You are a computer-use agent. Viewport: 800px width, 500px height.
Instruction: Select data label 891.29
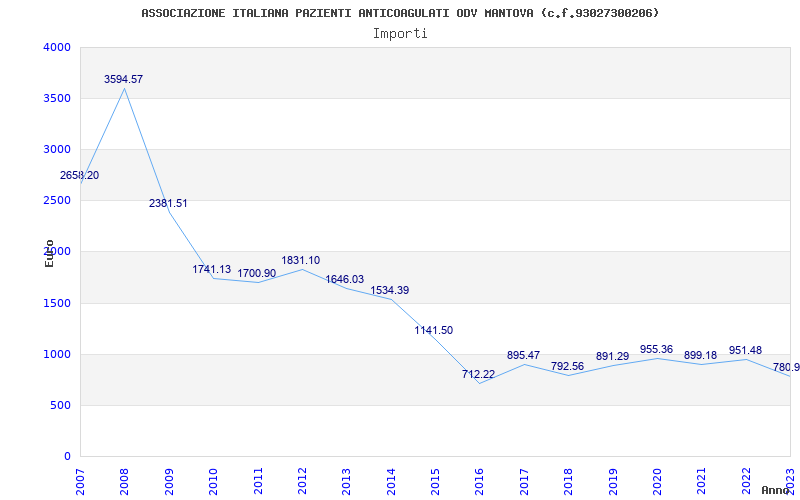612,356
